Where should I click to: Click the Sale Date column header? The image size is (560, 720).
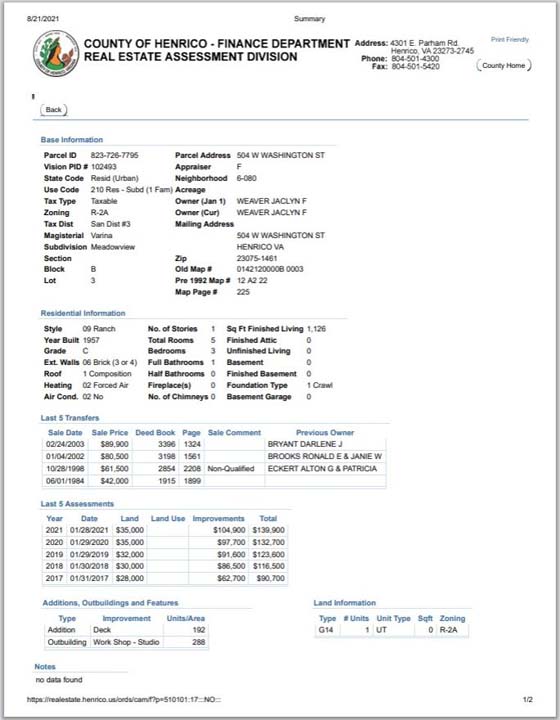65,433
